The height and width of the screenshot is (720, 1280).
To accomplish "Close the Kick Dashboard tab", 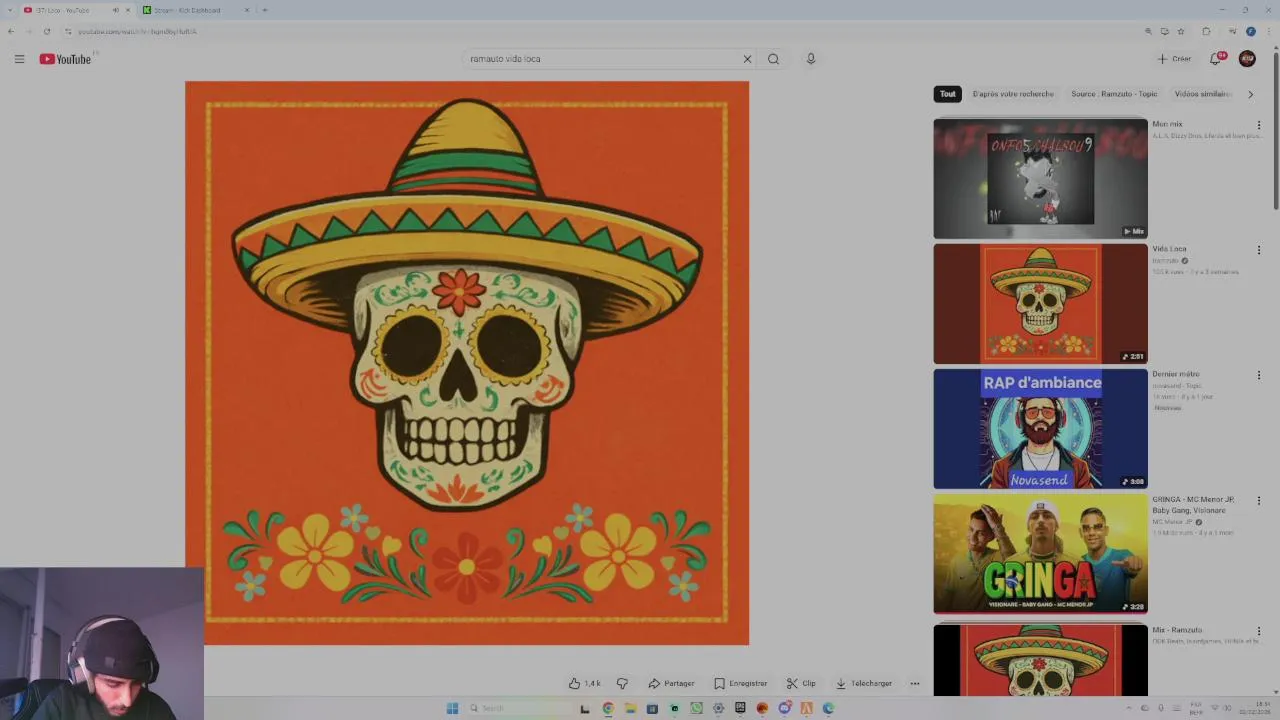I will coord(247,10).
